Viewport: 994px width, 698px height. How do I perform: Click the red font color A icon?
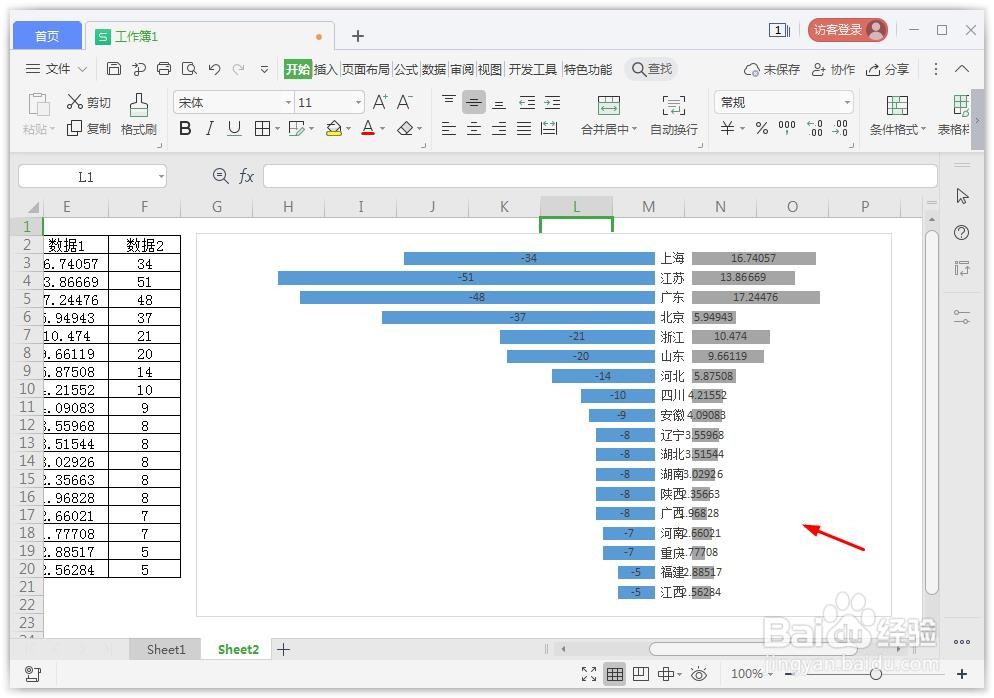click(368, 129)
